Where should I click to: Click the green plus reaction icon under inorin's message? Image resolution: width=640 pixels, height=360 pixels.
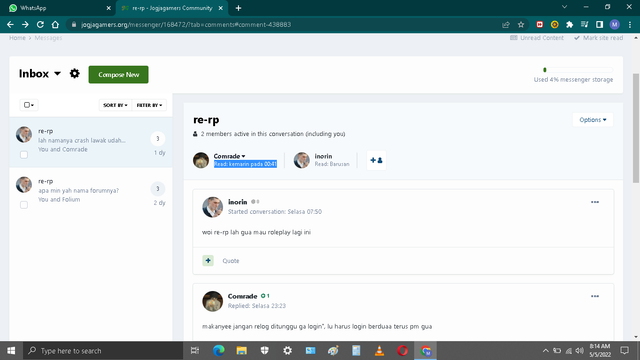208,260
